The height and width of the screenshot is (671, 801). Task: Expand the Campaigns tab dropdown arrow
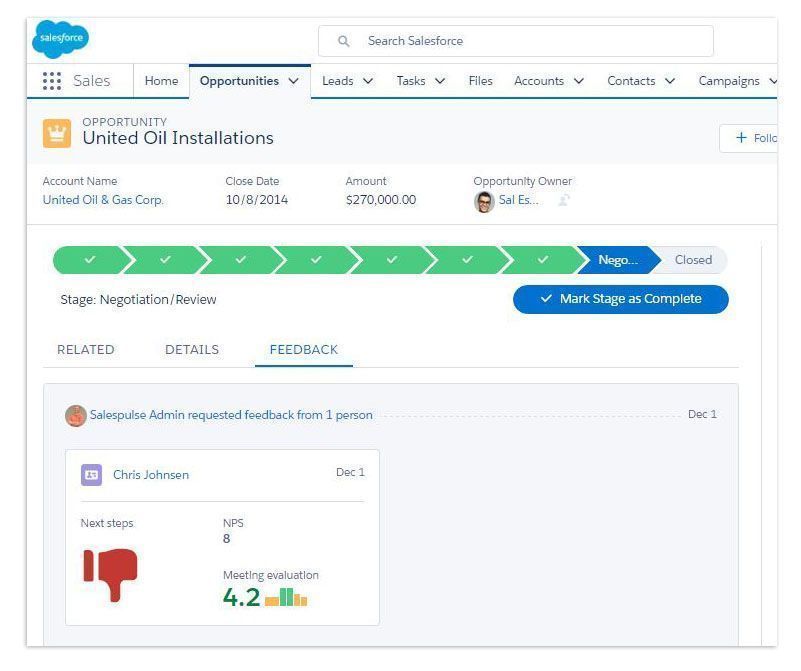773,81
